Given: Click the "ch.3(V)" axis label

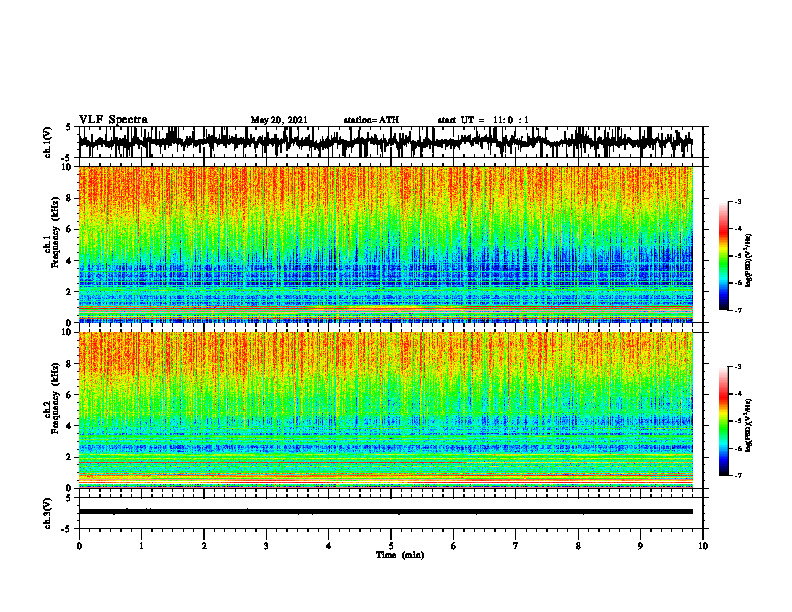Looking at the screenshot, I should click(48, 513).
